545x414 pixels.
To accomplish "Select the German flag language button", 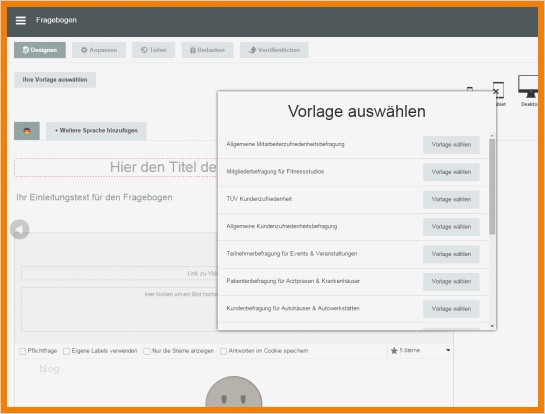I will coord(27,131).
